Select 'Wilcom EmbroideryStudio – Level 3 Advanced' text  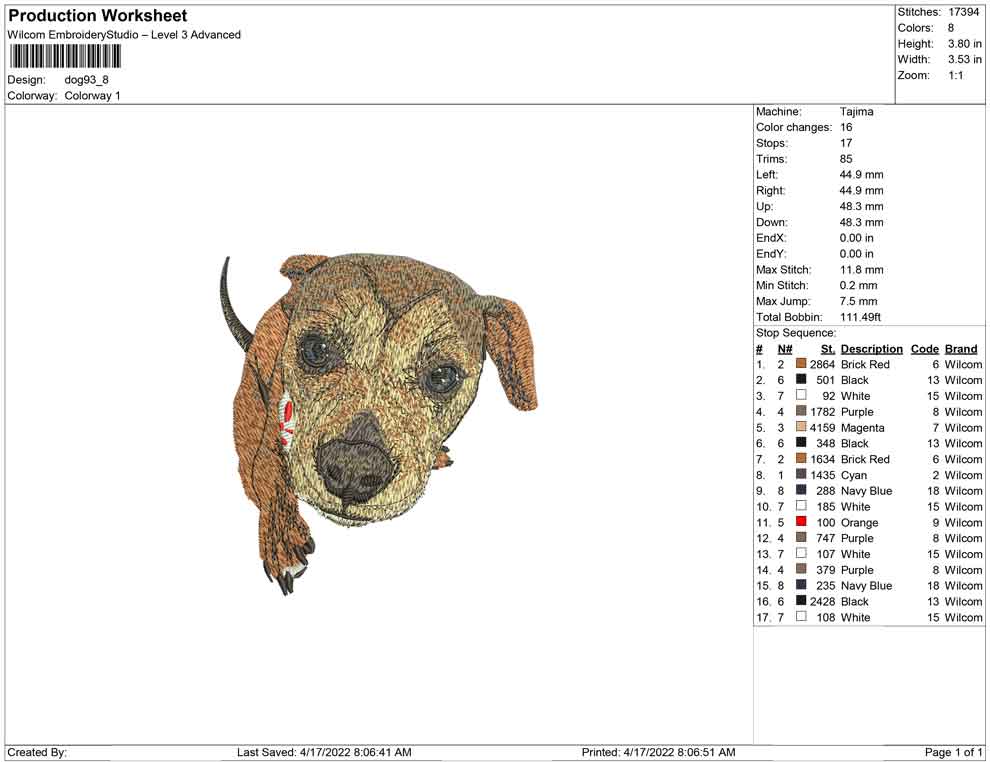pyautogui.click(x=124, y=35)
